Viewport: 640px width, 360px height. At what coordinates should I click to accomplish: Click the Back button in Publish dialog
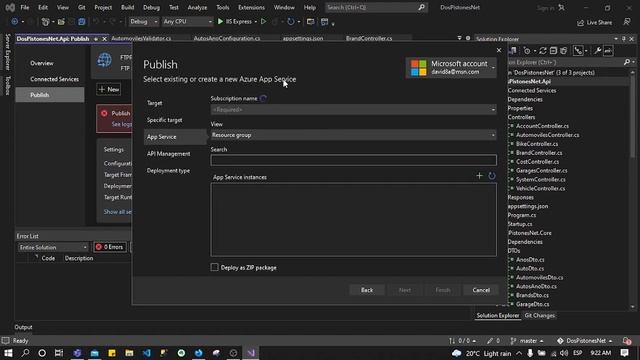pyautogui.click(x=367, y=290)
